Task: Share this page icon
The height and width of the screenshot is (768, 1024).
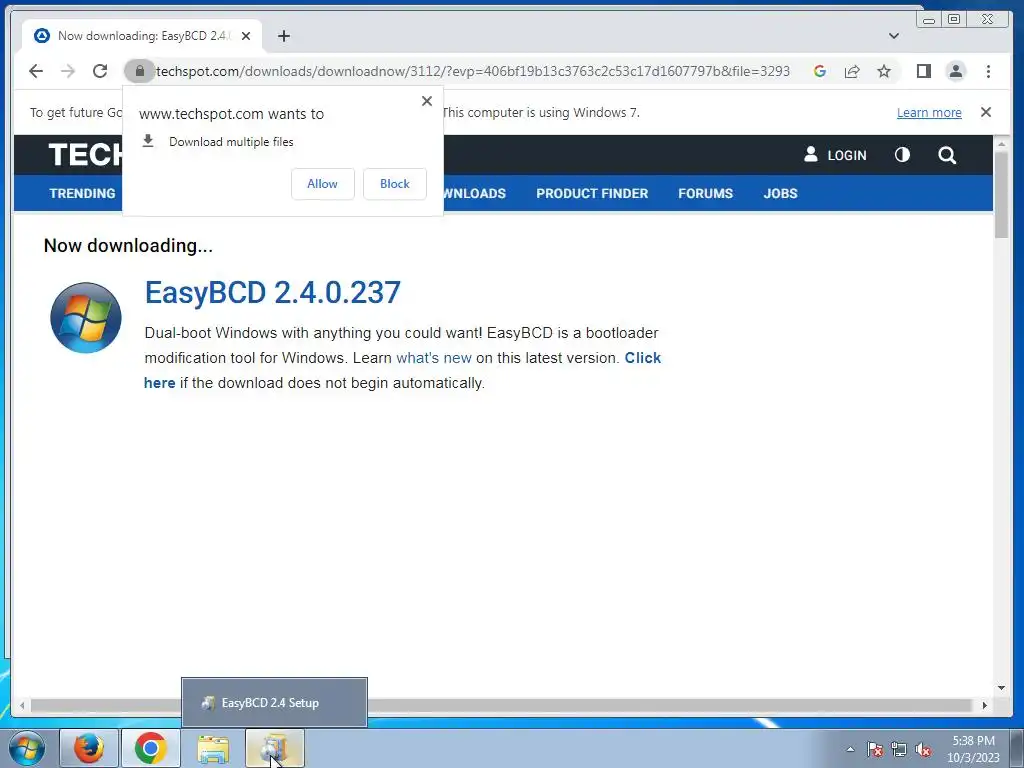Action: click(852, 71)
